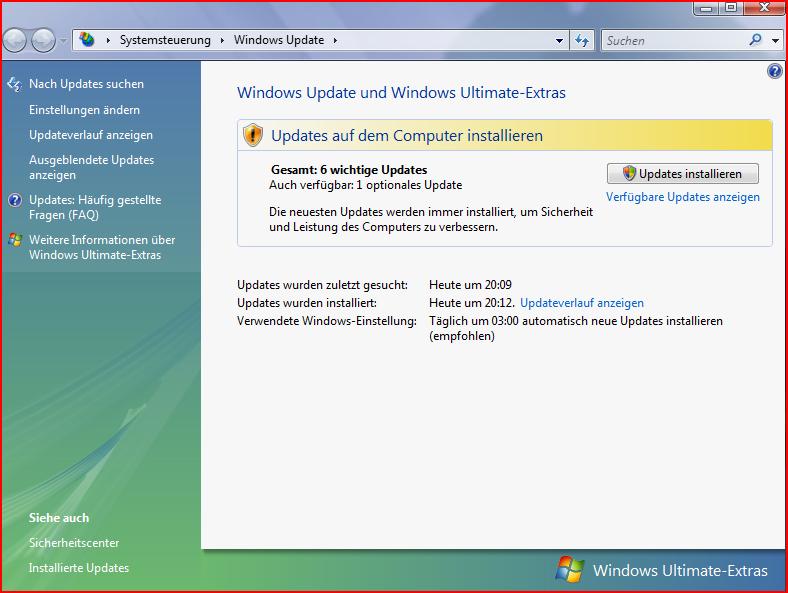Click text Gesamt: 6 wichtige Updates

point(349,170)
